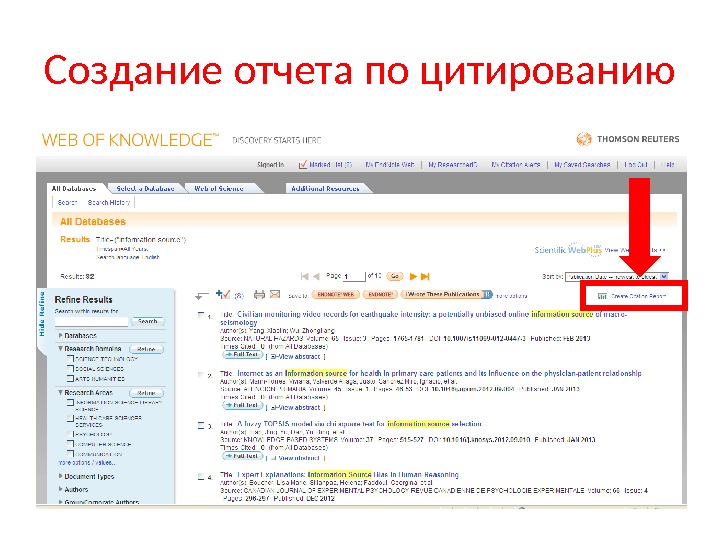Collapse the Research Areas section

pos(60,393)
